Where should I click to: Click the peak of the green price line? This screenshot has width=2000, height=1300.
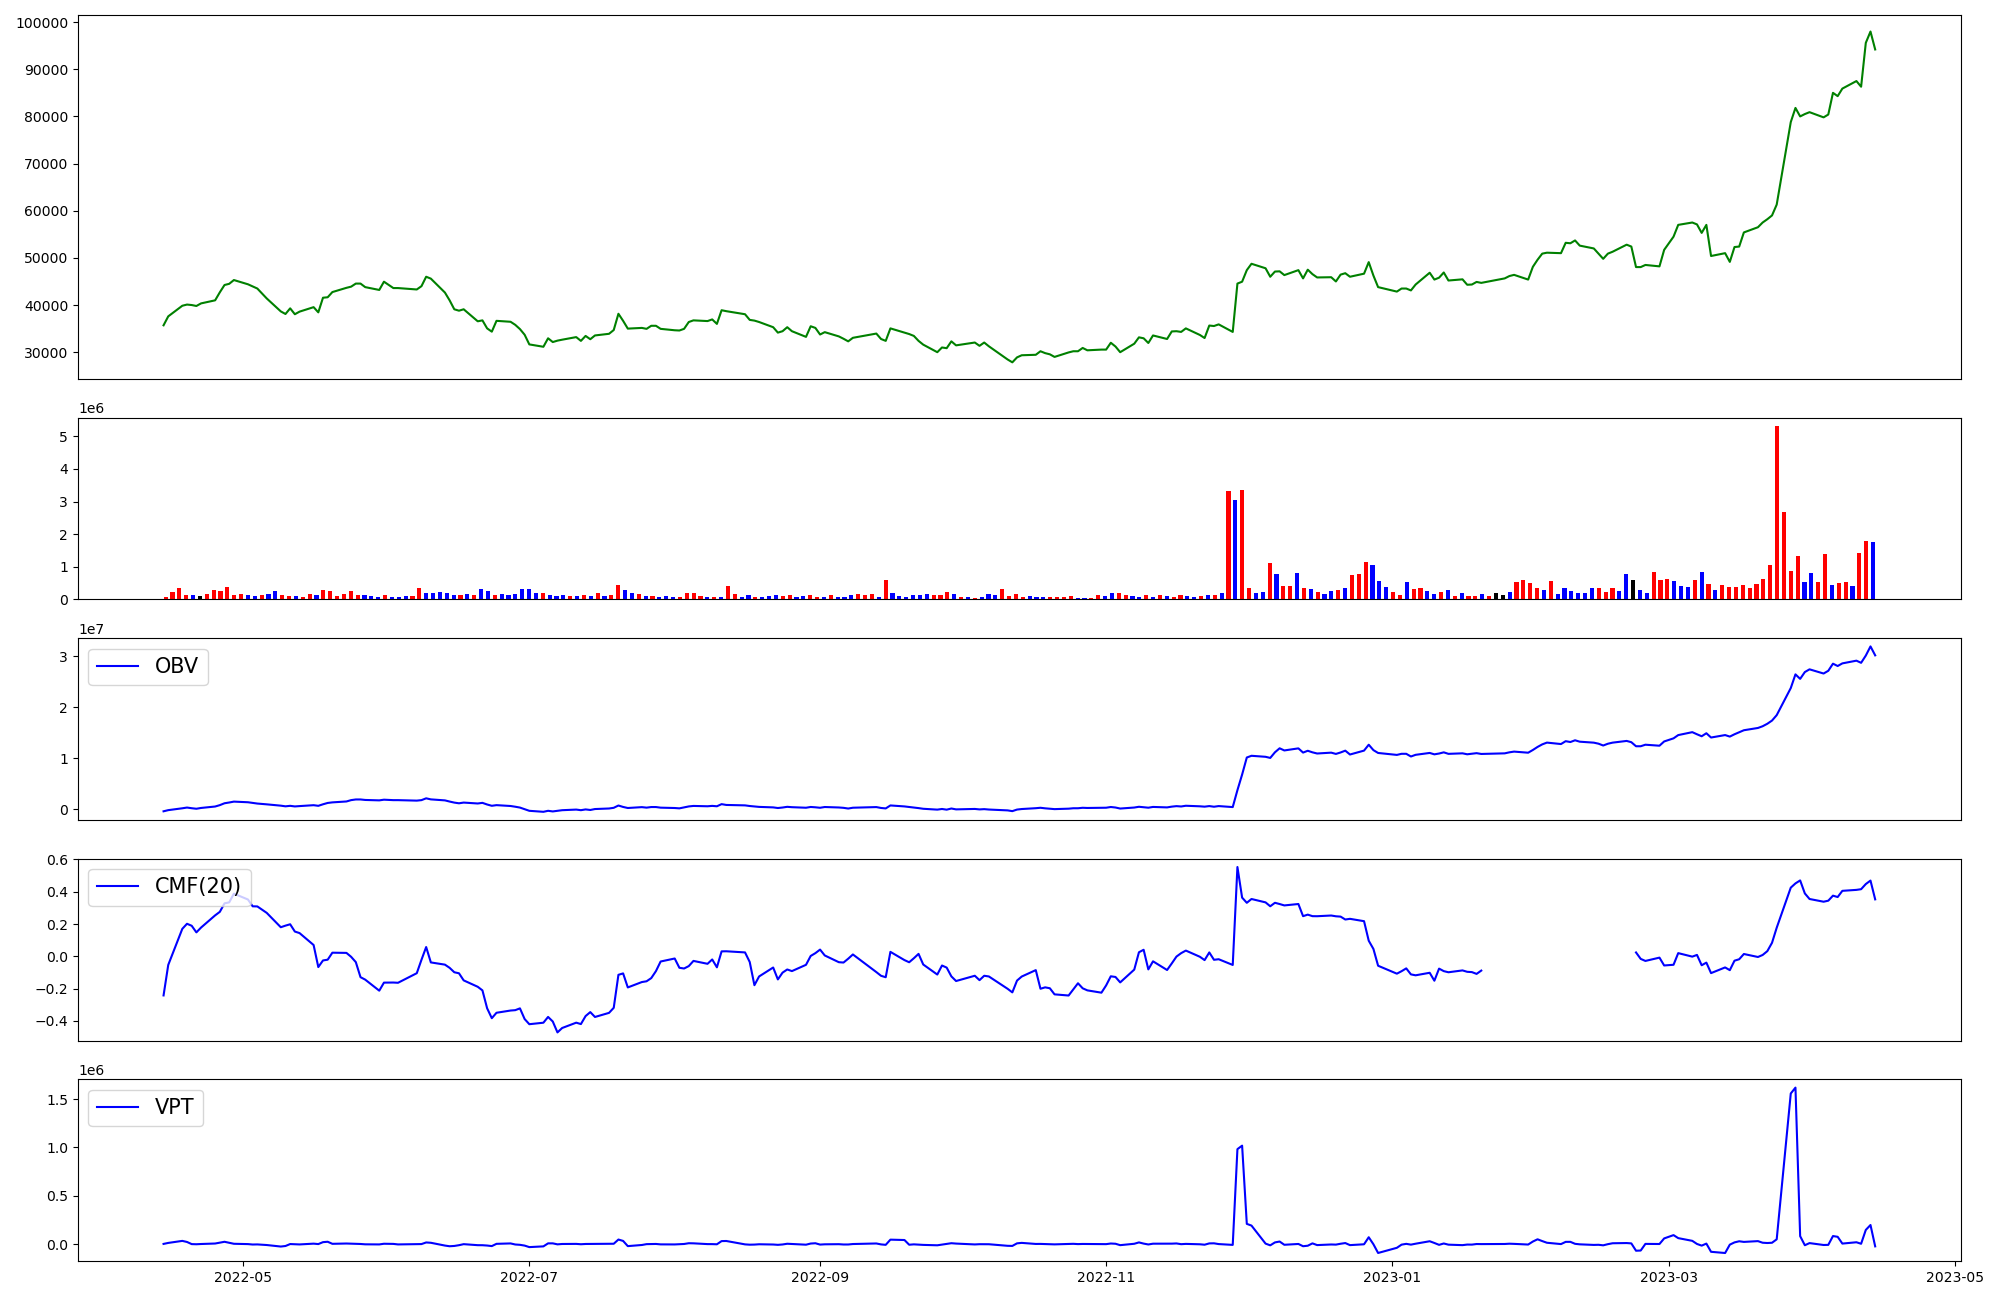click(1870, 32)
